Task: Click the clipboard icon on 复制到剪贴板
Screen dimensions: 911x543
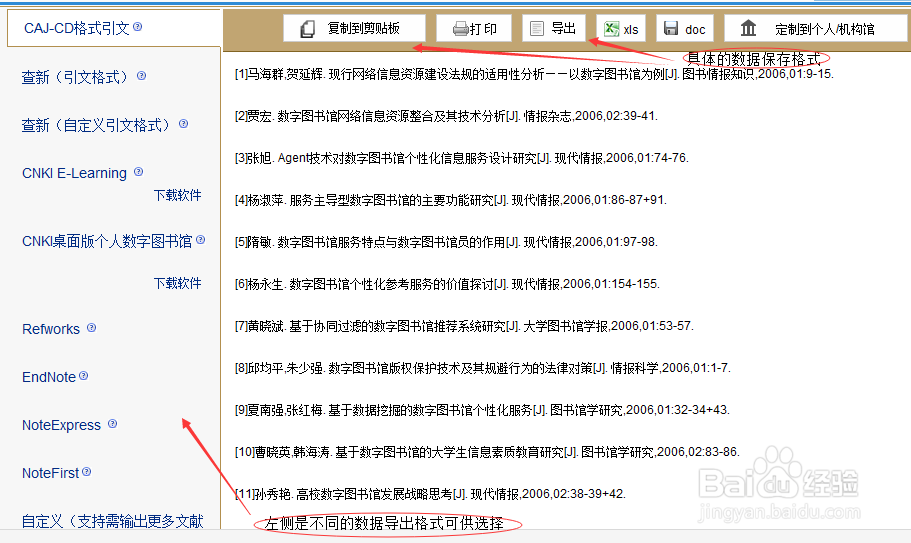Action: (307, 28)
